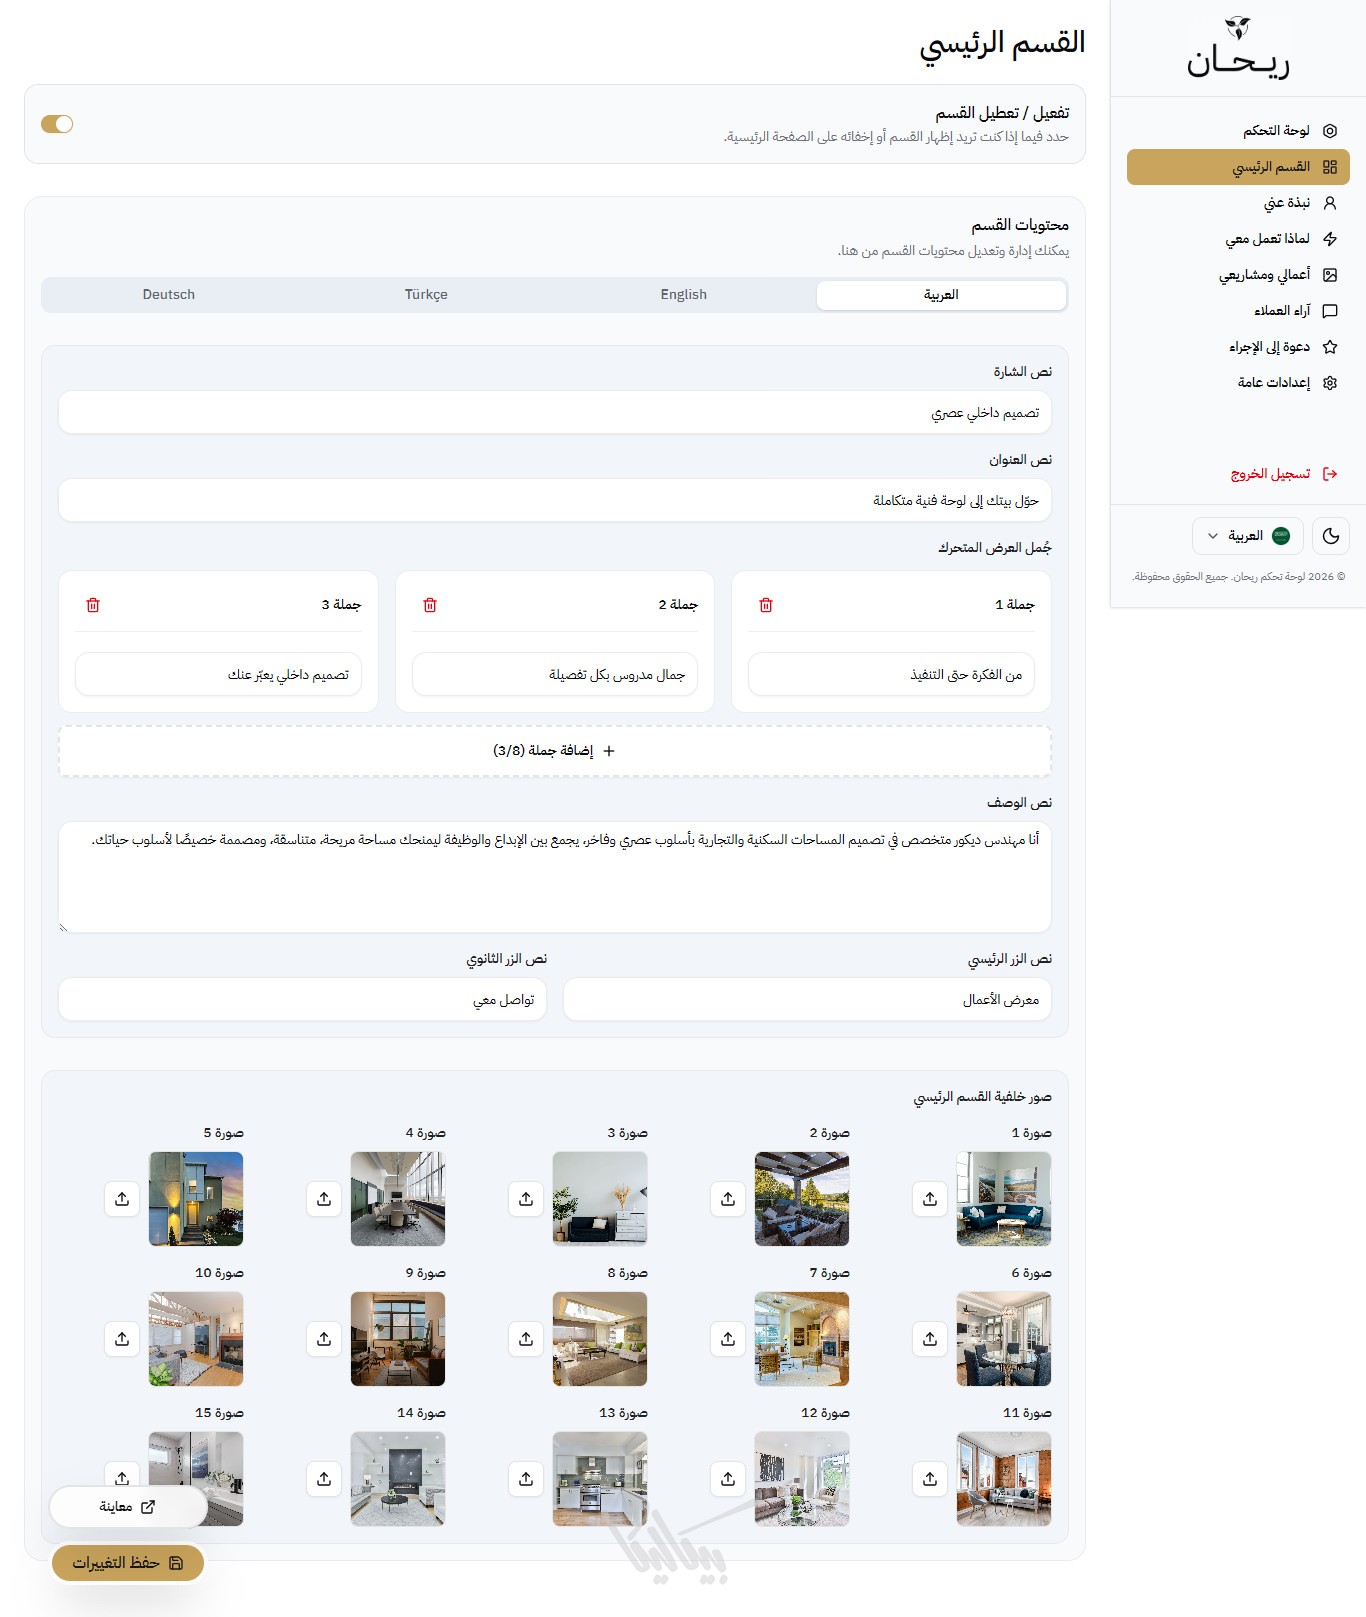The image size is (1366, 1617).
Task: Delete phrase 1 with its trash icon
Action: tap(766, 605)
